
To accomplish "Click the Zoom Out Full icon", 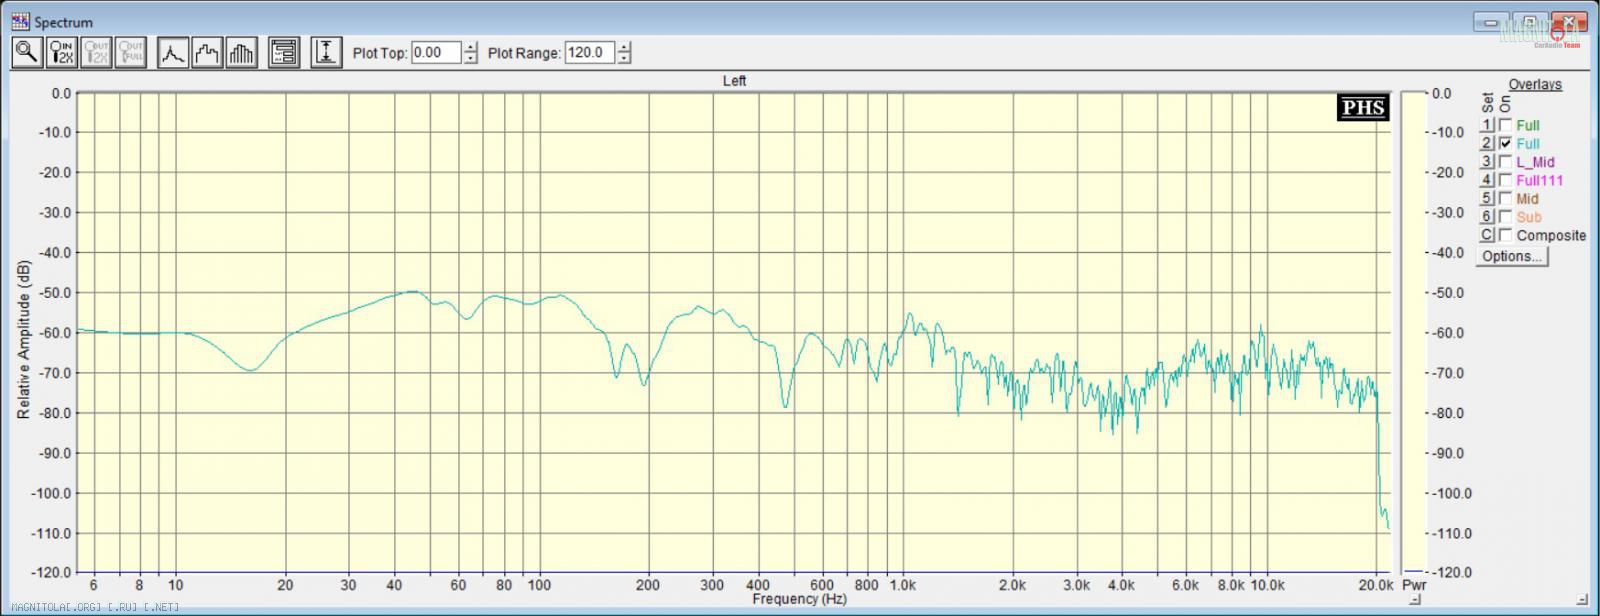I will click(131, 52).
